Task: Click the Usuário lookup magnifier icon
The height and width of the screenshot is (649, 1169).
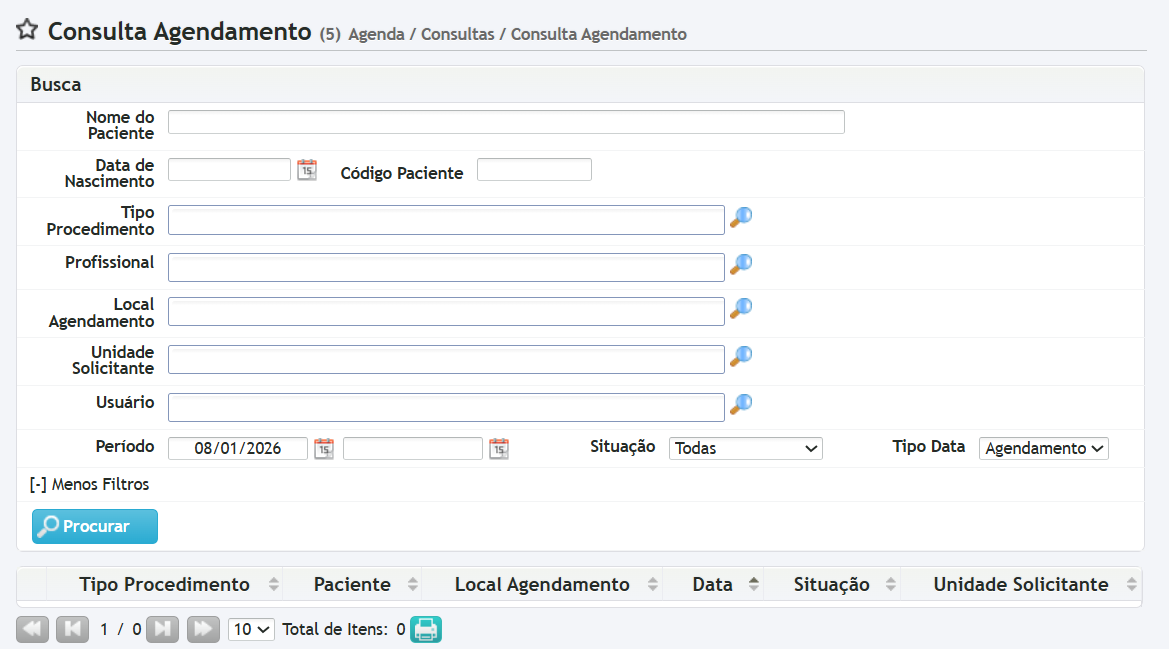Action: click(x=740, y=405)
